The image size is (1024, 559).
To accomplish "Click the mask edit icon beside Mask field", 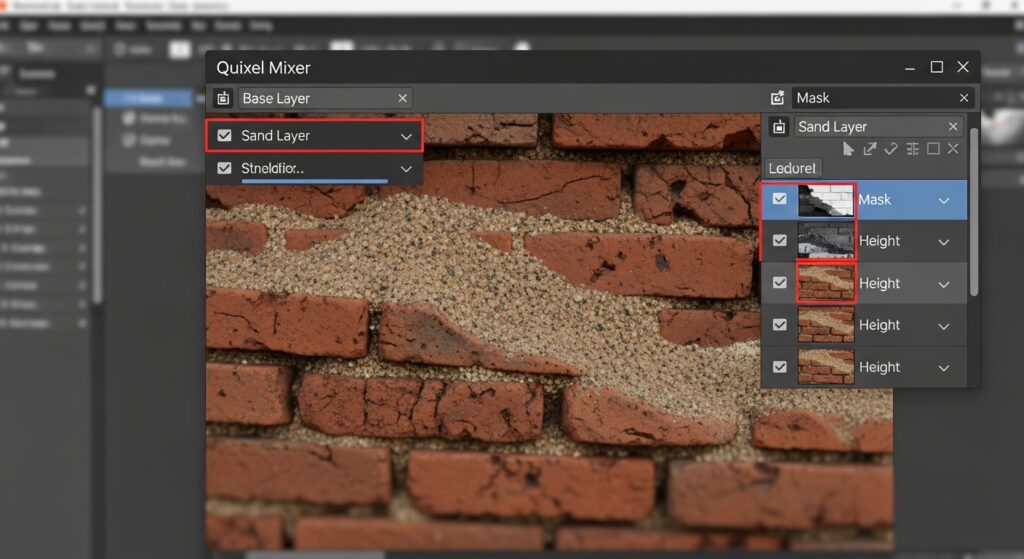I will coord(778,98).
